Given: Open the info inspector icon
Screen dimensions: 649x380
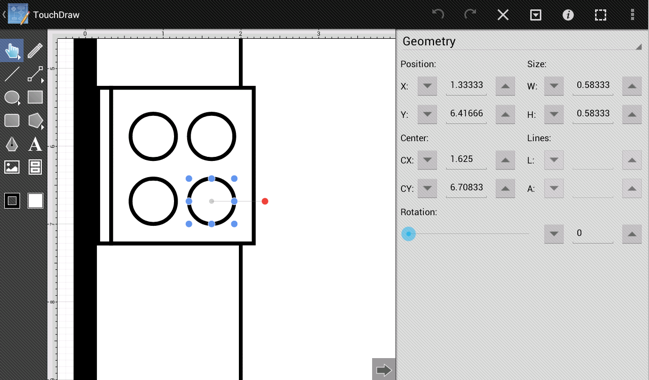Looking at the screenshot, I should tap(568, 15).
